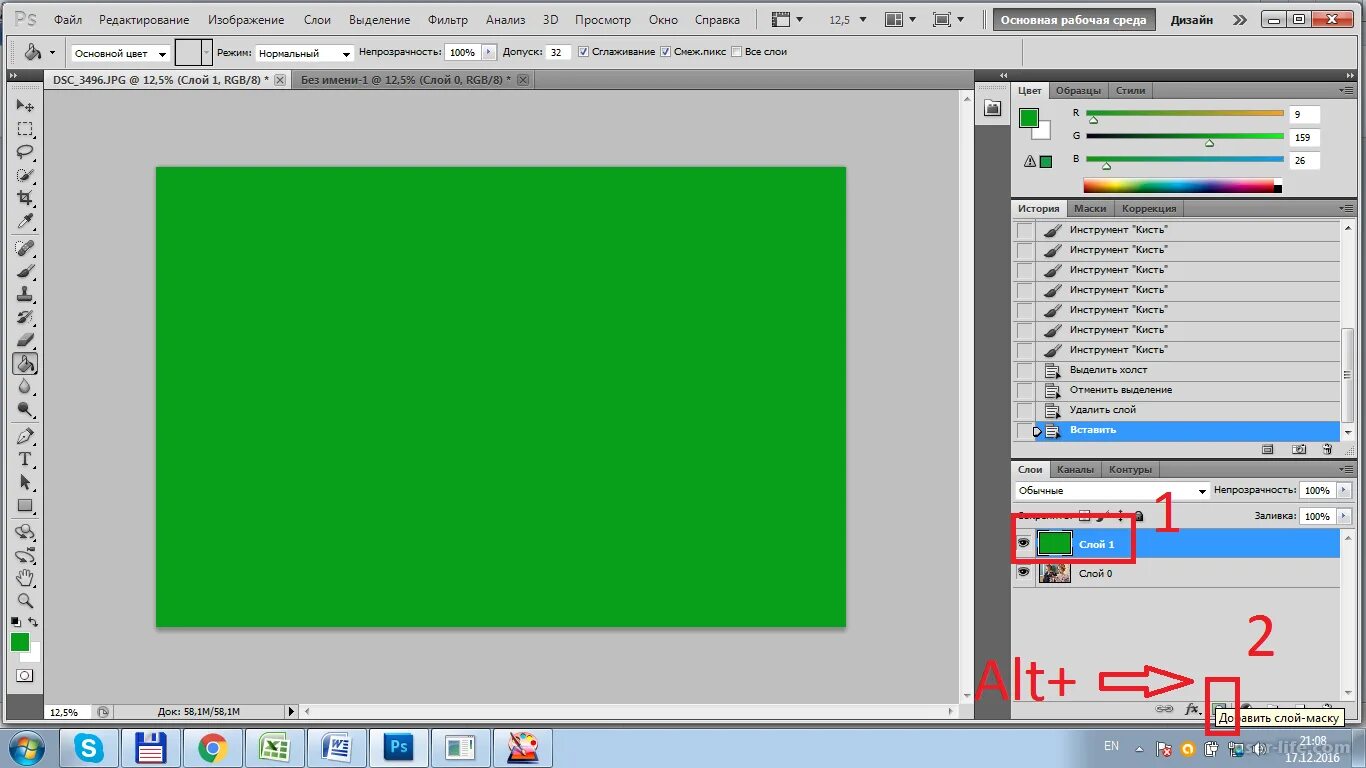The image size is (1366, 768).
Task: Pick a color from the spectrum ramp
Action: click(1182, 185)
